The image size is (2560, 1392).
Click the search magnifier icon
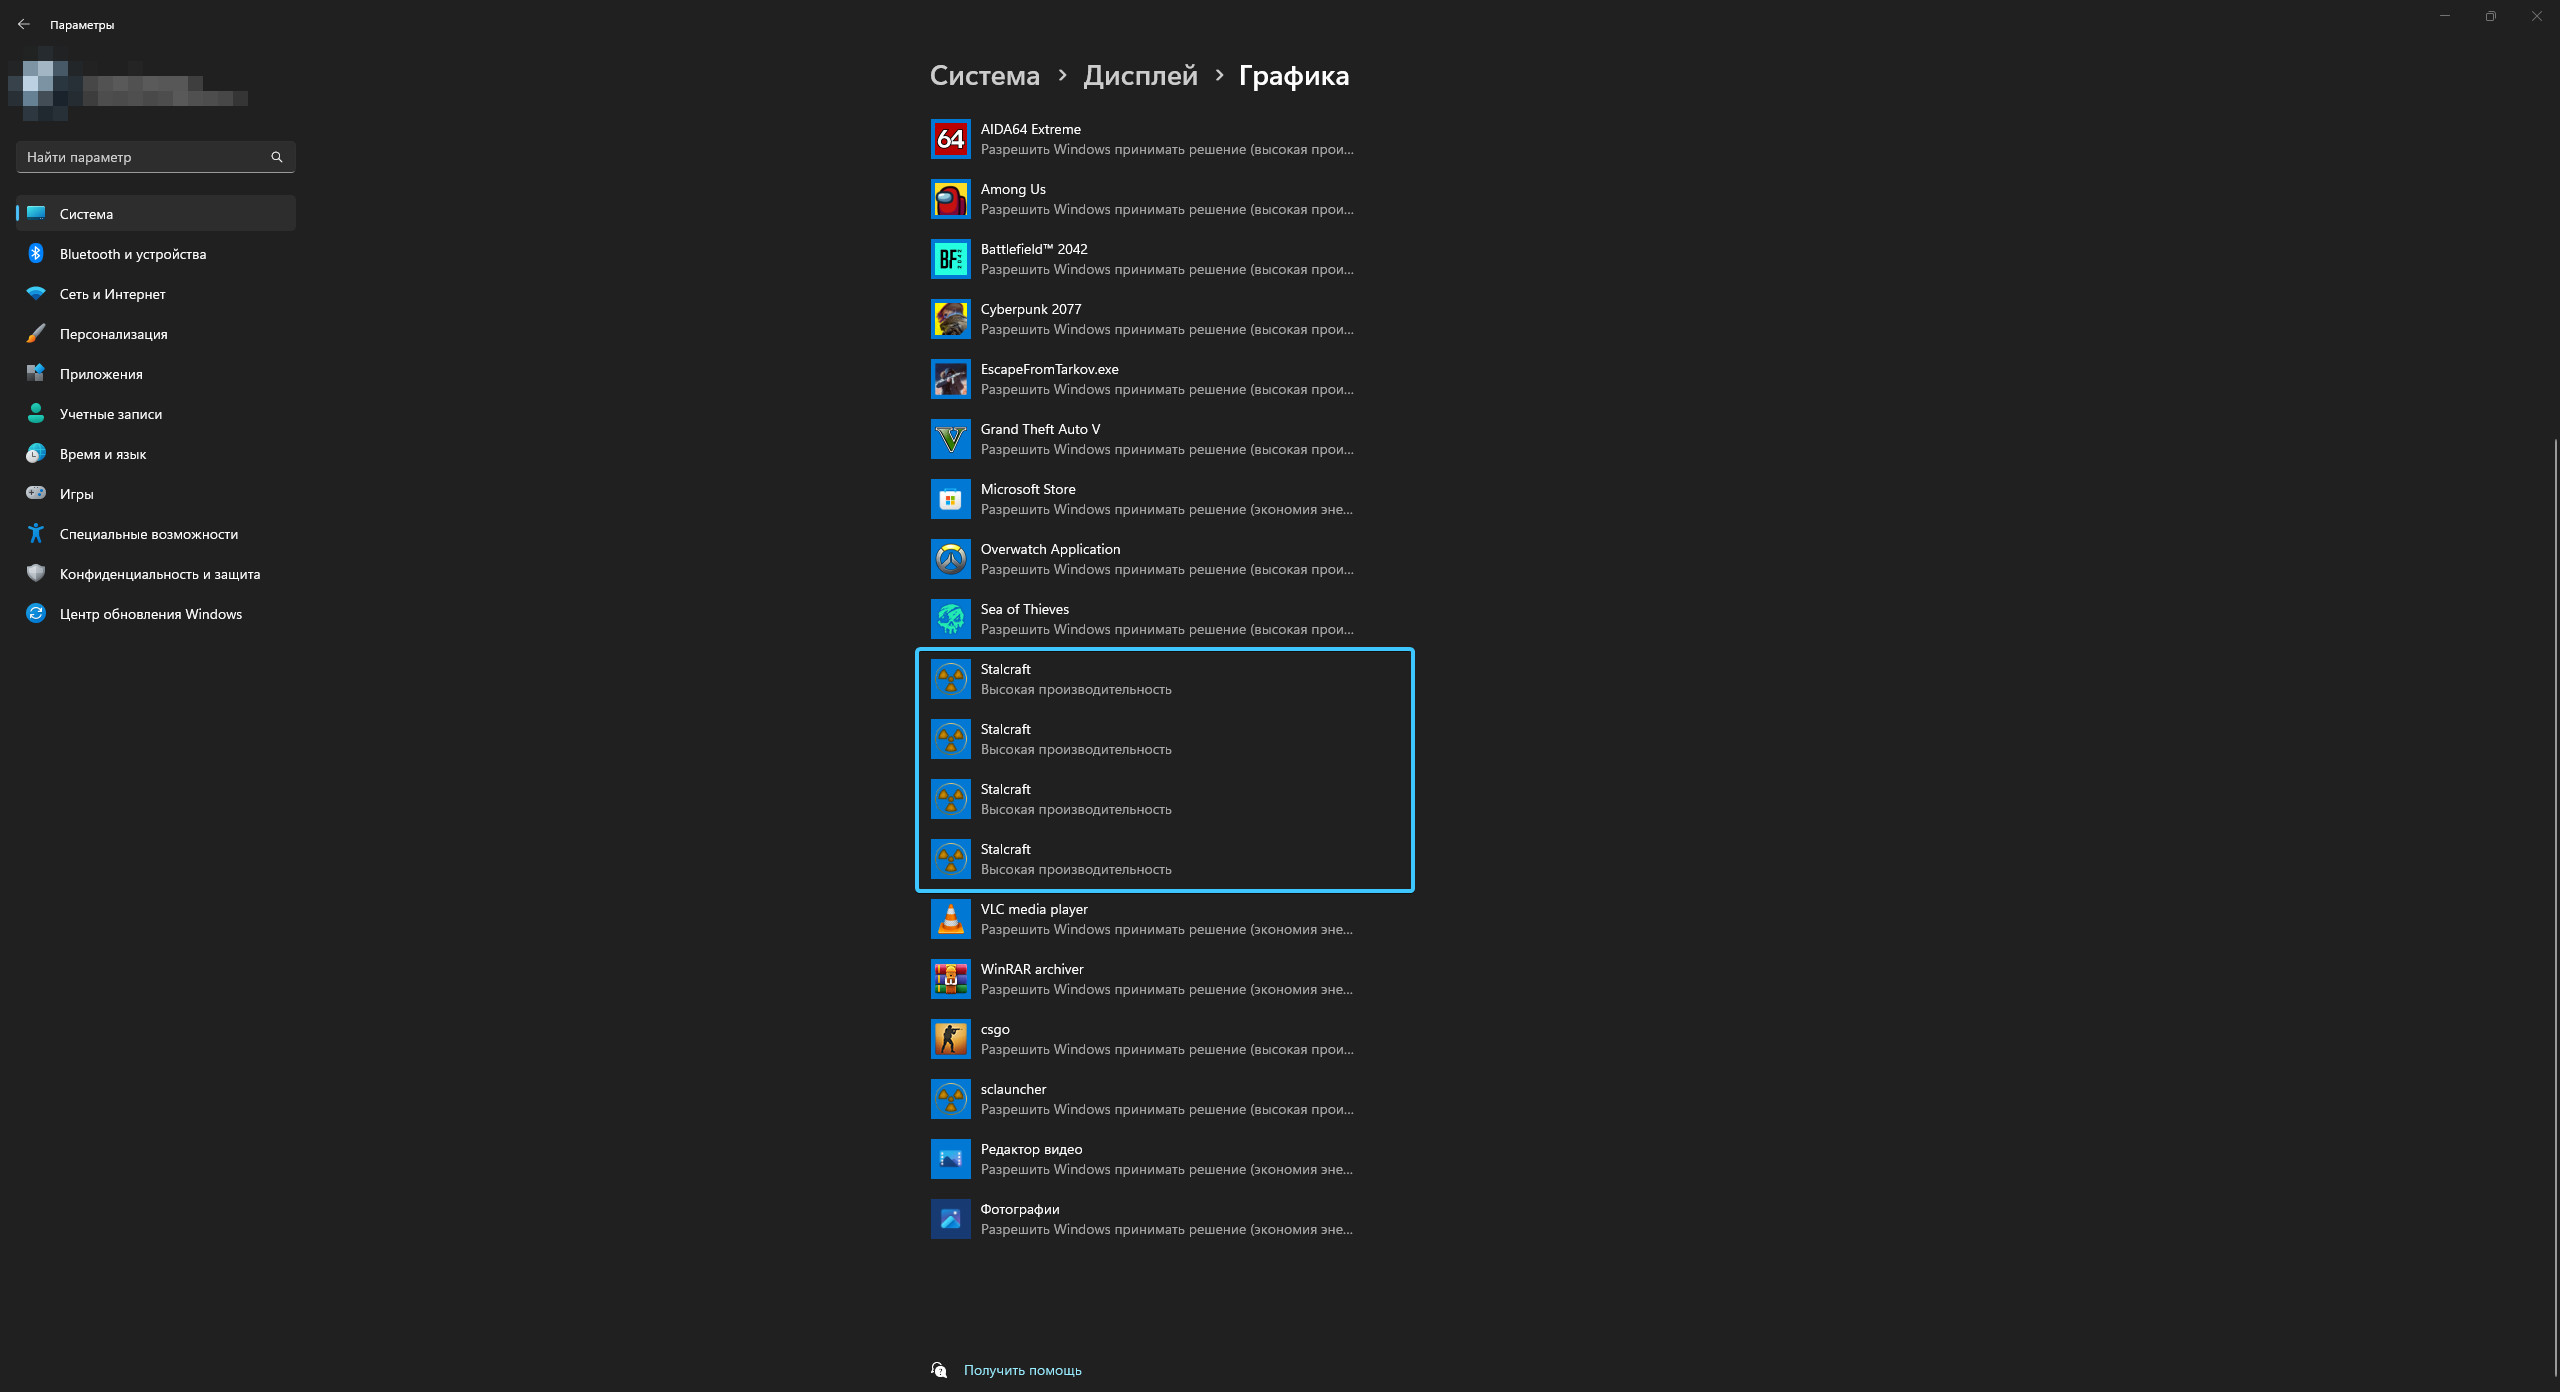(277, 157)
